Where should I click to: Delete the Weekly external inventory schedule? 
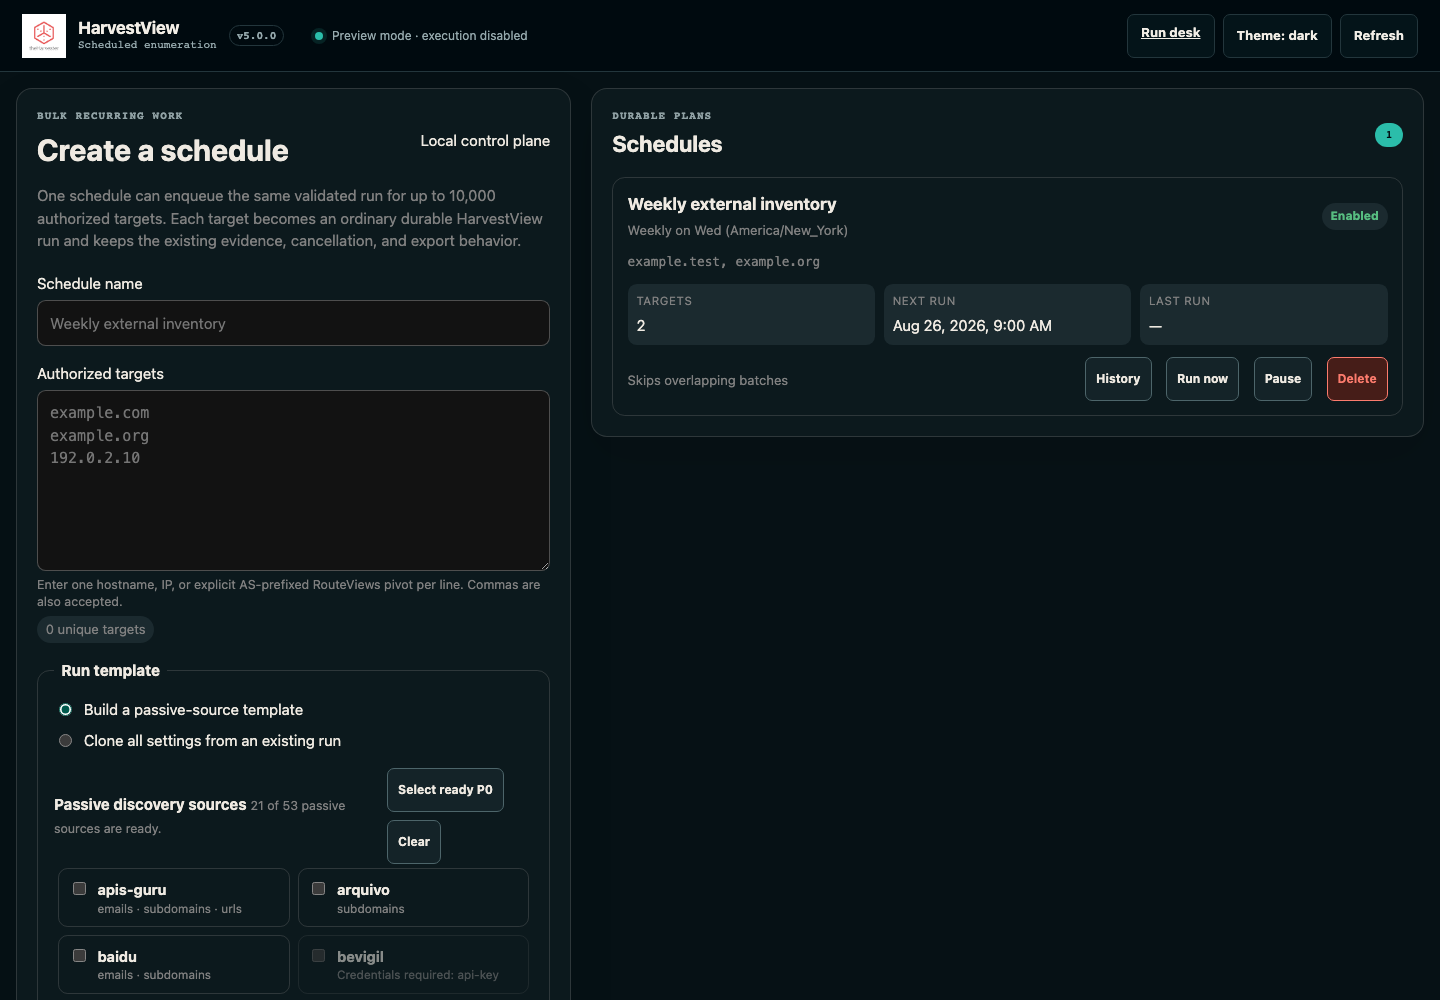1357,379
